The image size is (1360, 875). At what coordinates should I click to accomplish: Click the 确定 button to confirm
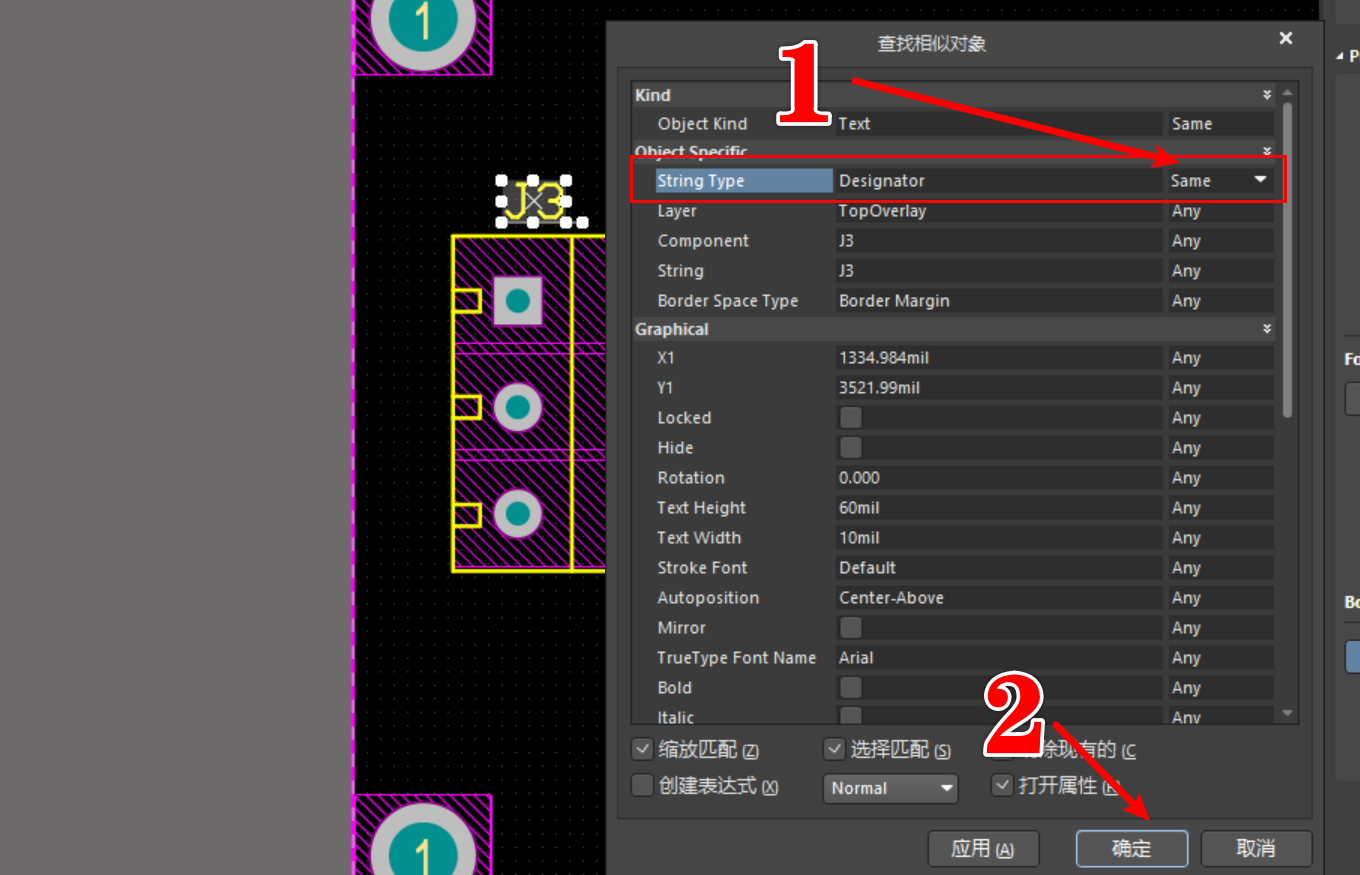click(x=1131, y=847)
